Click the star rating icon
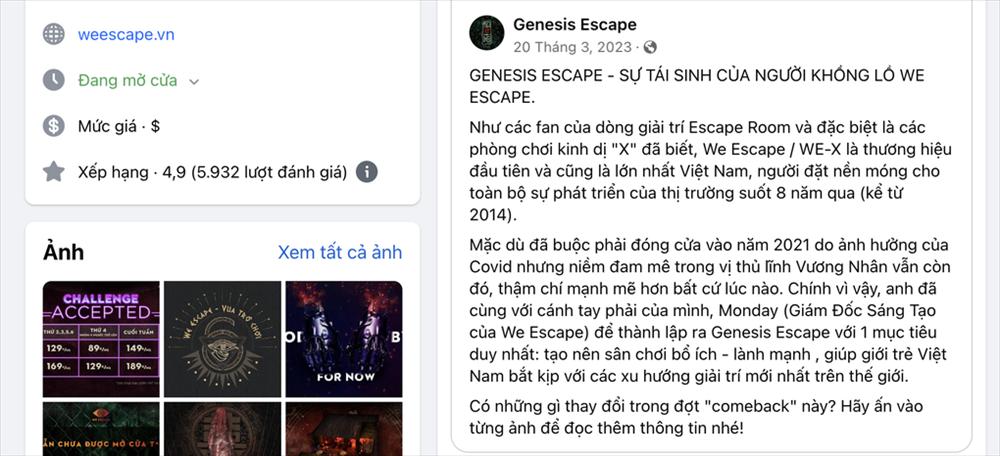The width and height of the screenshot is (1000, 456). tap(54, 172)
